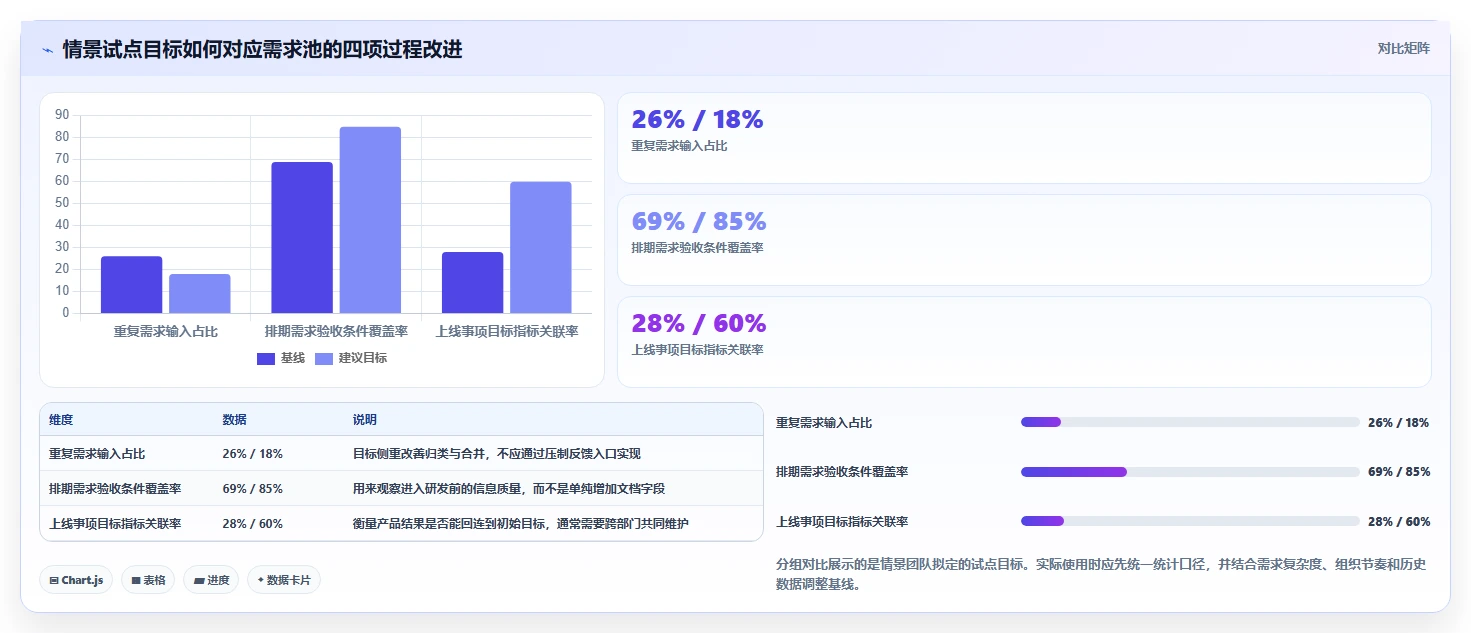Viewport: 1471px width, 633px height.
Task: Click chart axis label 上线事项目标指标关联率
Action: point(507,331)
